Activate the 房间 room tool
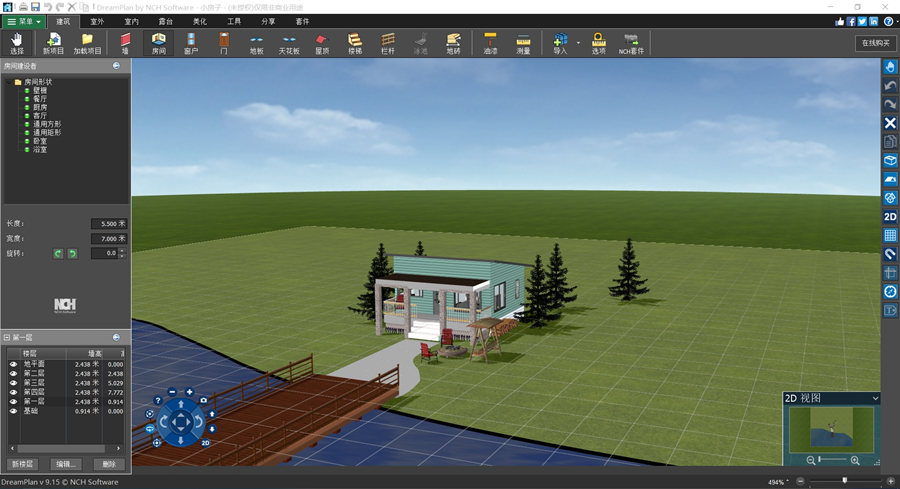 tap(159, 44)
